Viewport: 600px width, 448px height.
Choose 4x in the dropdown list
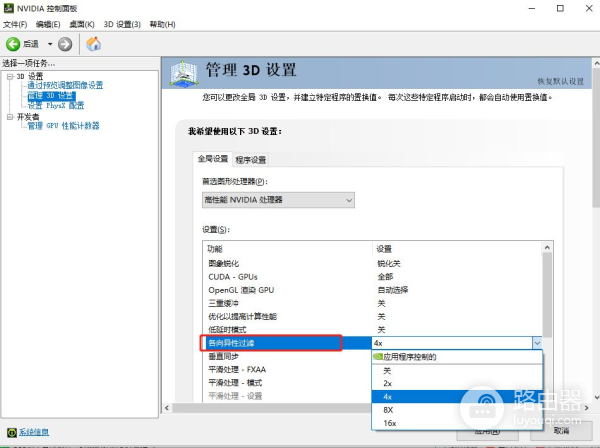pos(457,397)
